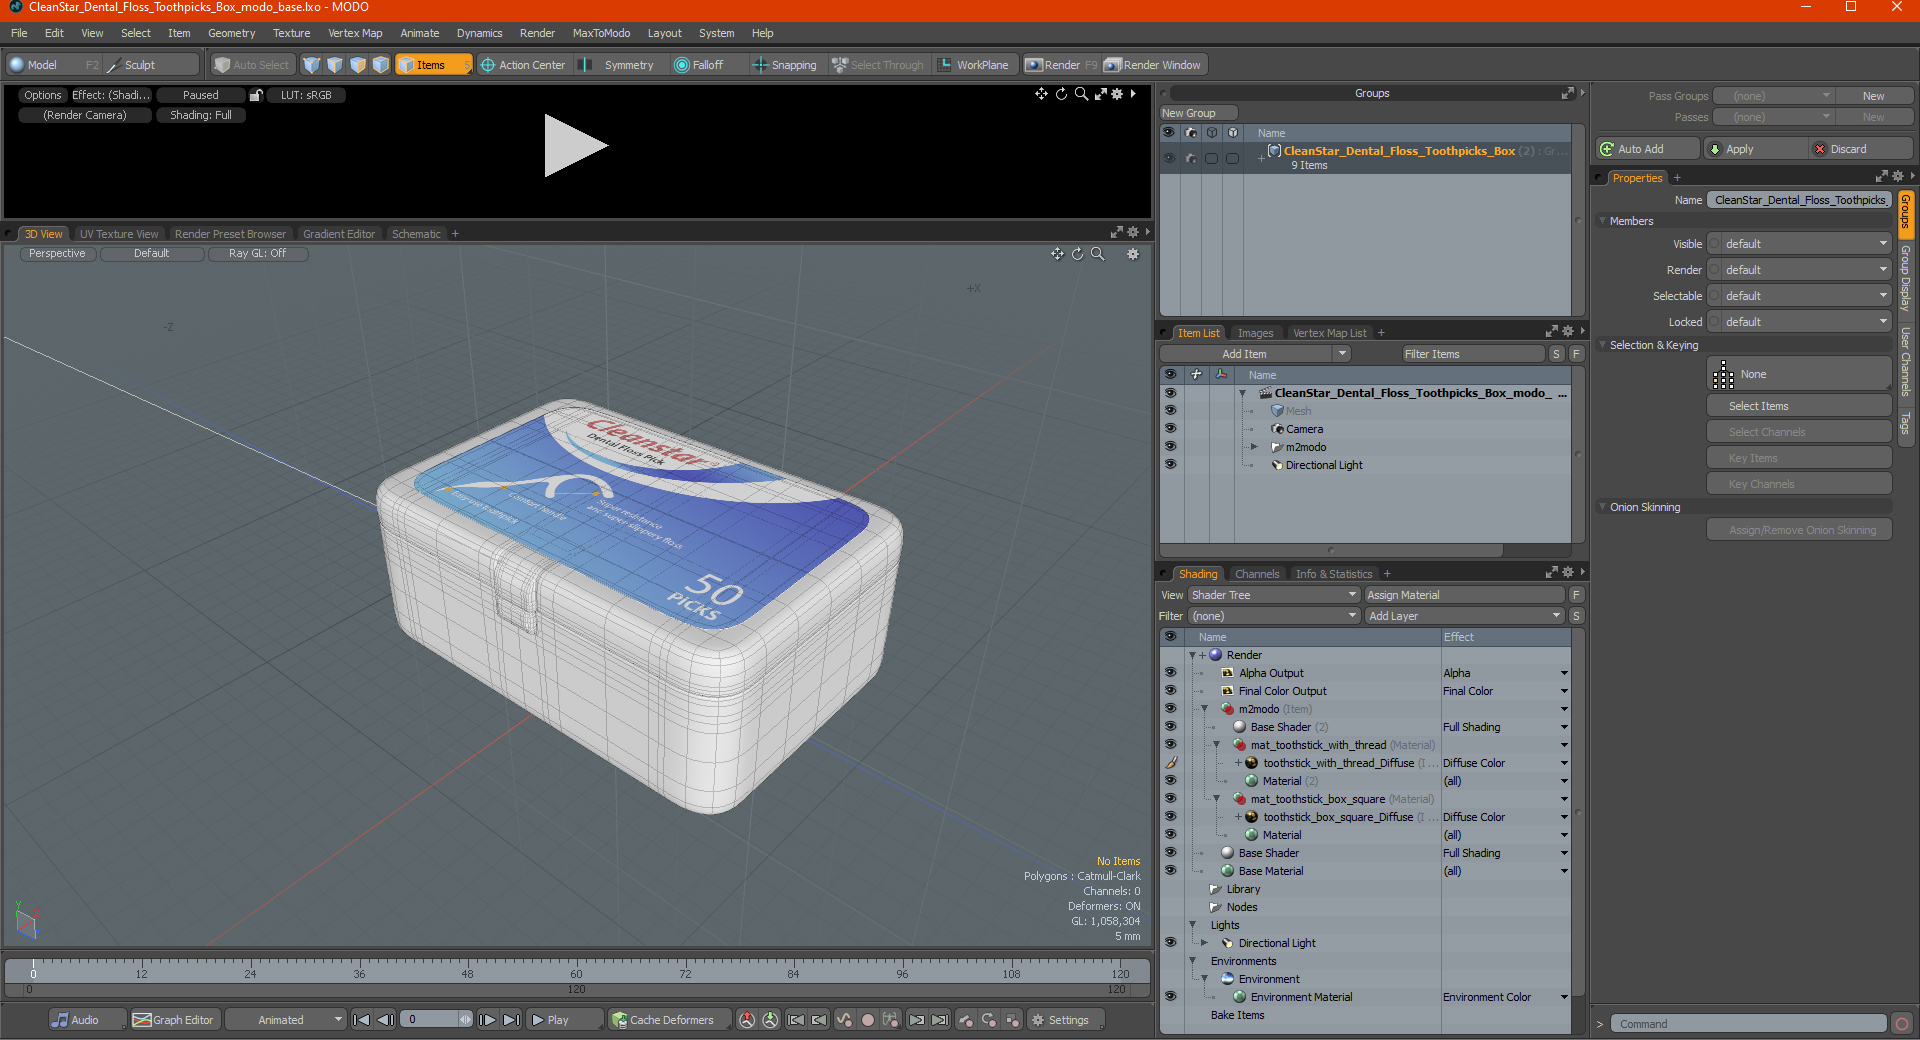Image resolution: width=1920 pixels, height=1040 pixels.
Task: Expand the m2modo item
Action: 1254,447
